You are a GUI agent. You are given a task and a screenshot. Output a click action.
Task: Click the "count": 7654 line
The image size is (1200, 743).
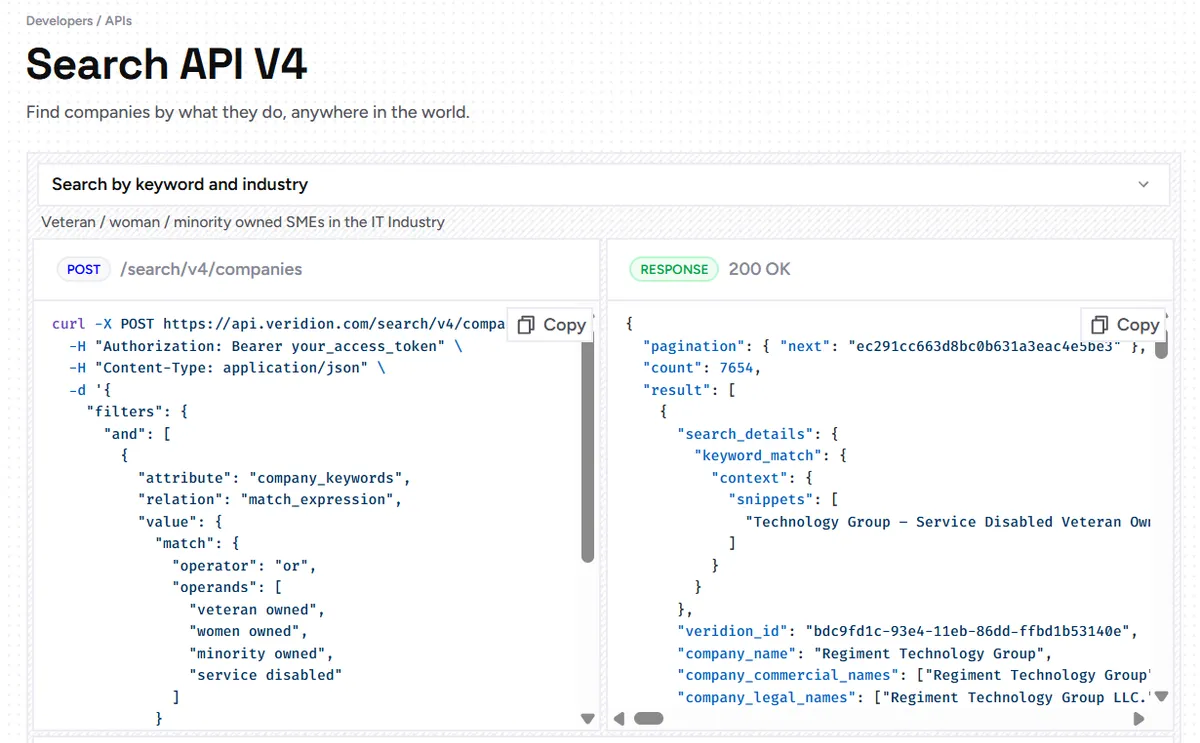click(702, 368)
